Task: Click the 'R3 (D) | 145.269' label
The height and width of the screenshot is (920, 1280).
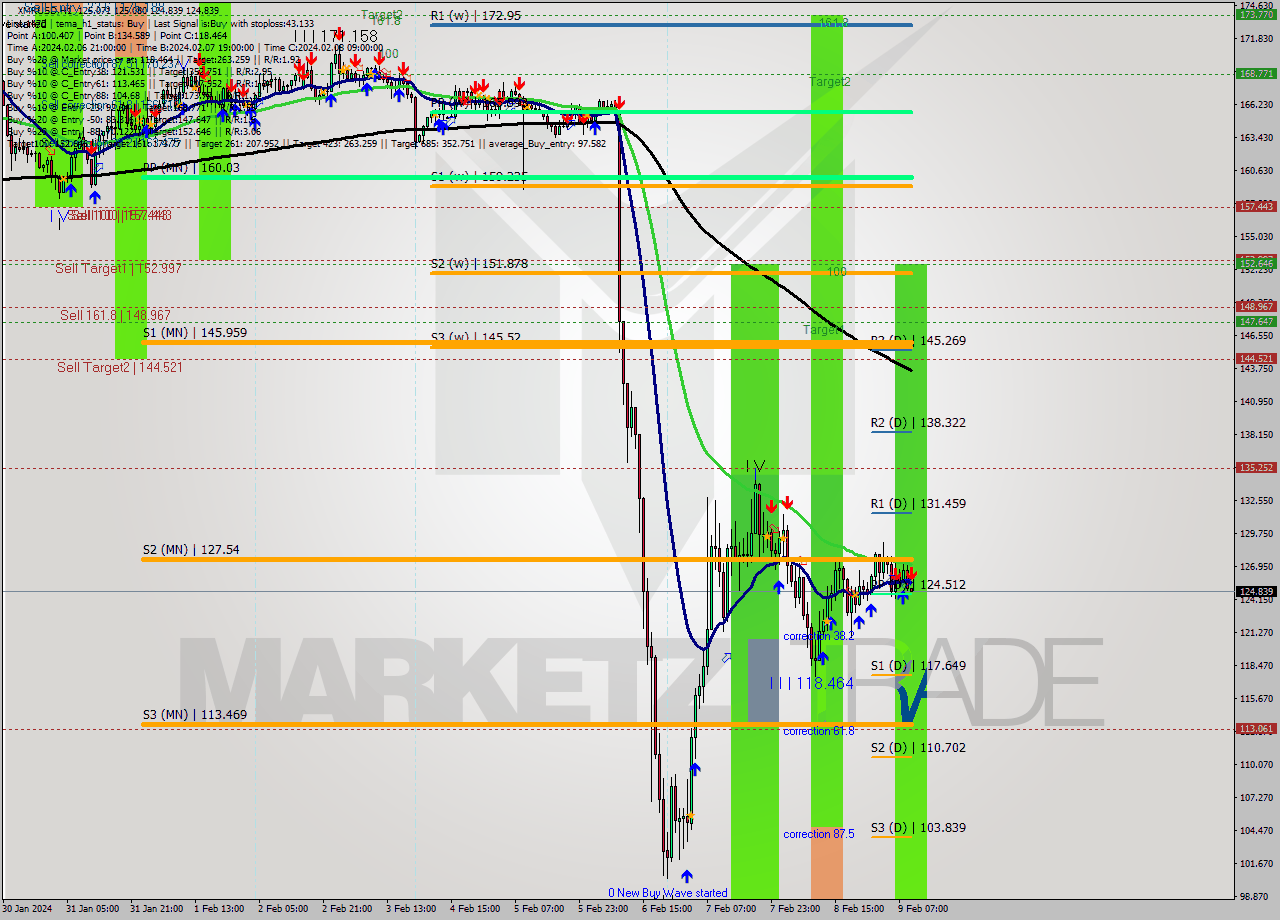Action: [918, 340]
